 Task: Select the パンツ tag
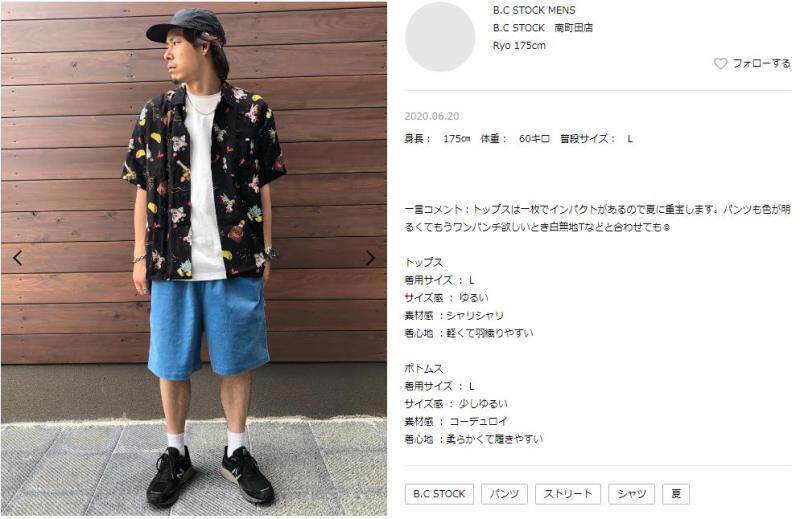504,494
